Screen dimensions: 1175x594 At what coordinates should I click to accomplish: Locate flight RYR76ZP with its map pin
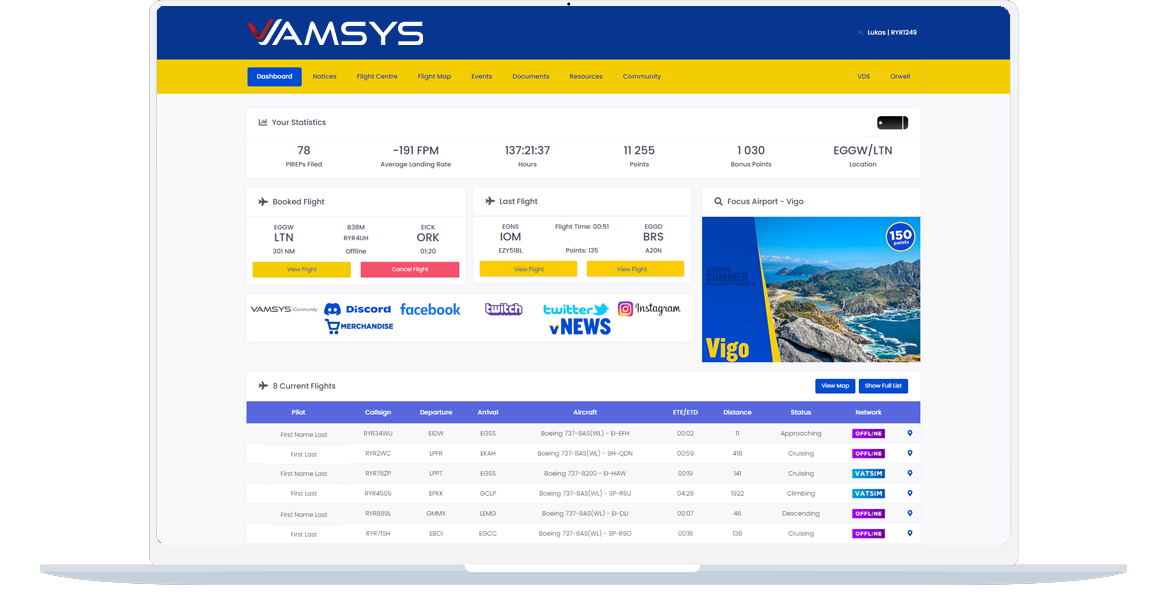910,473
